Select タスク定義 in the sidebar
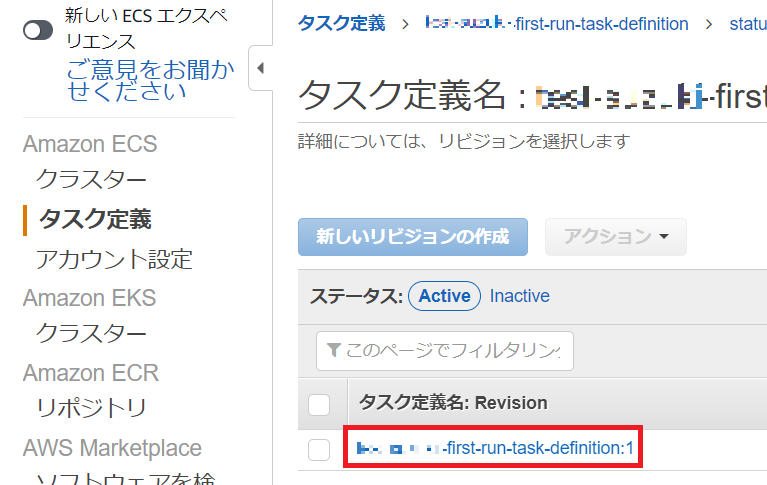The width and height of the screenshot is (767, 485). point(95,219)
